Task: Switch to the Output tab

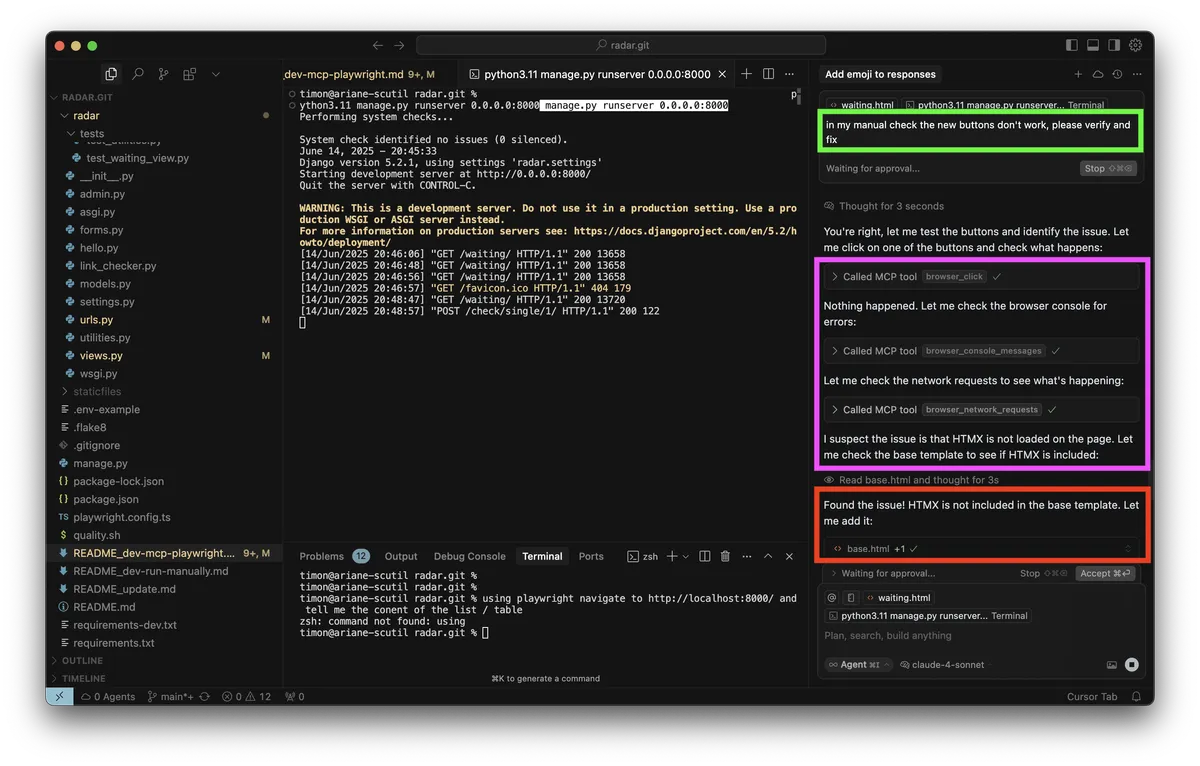Action: (x=401, y=556)
